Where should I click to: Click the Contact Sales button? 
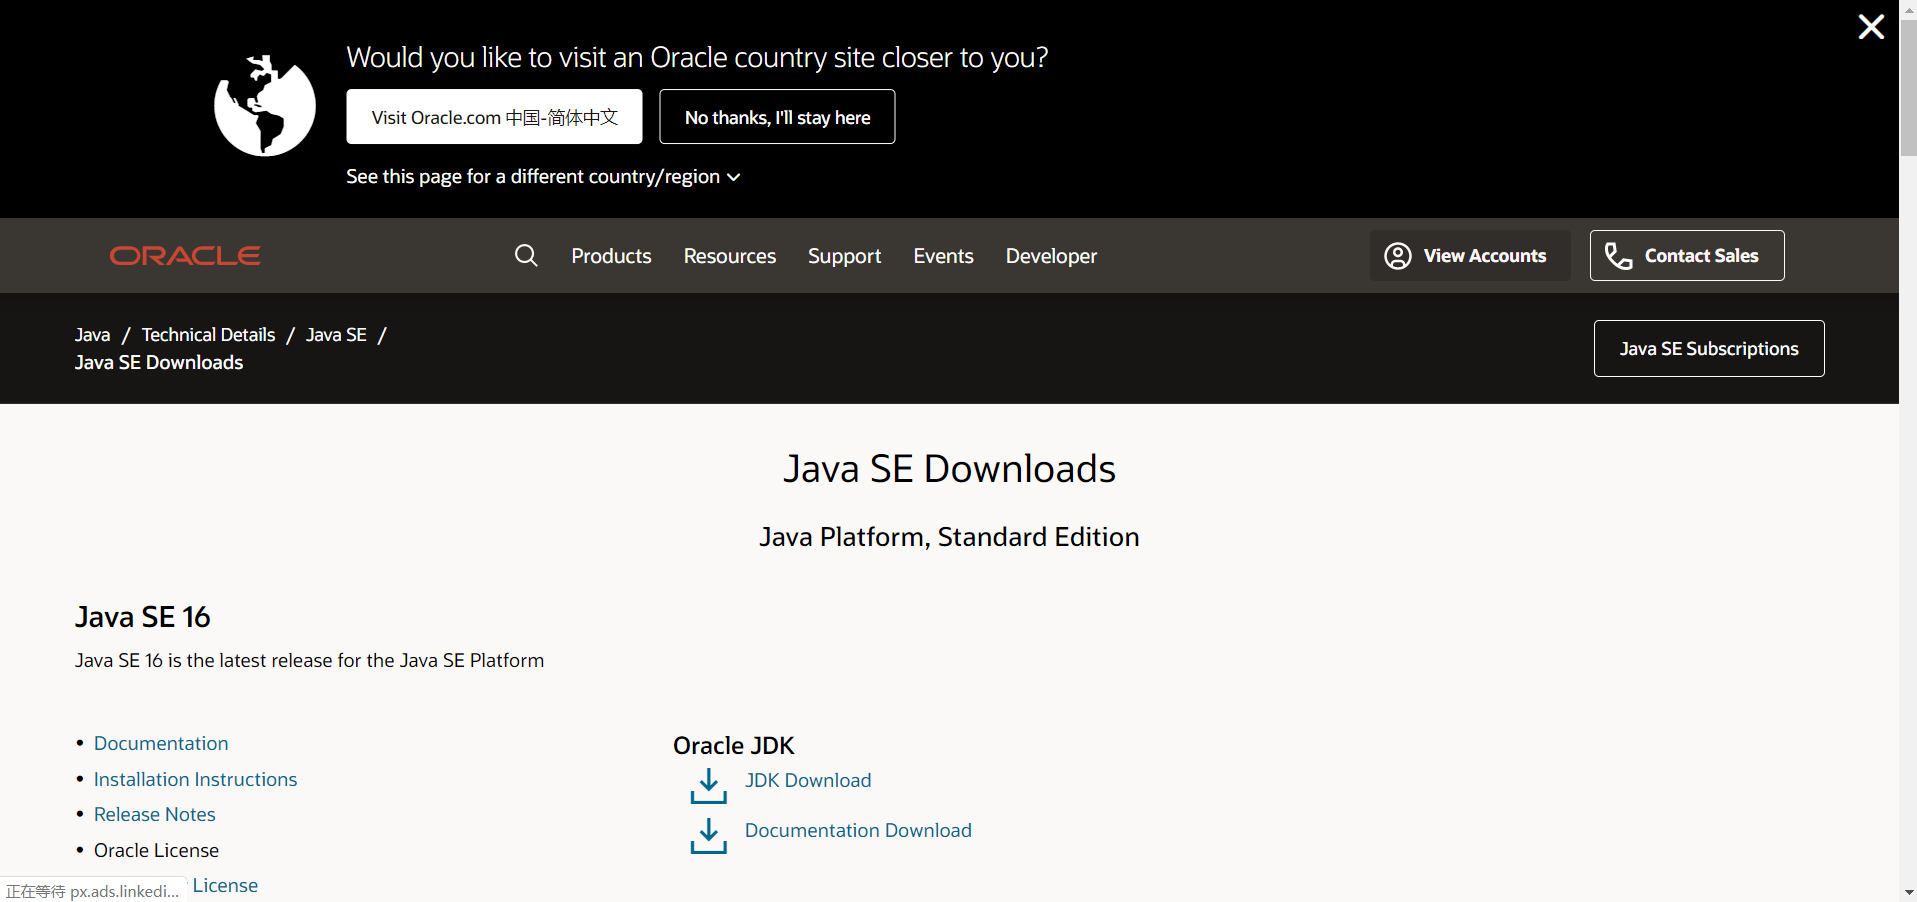pos(1687,256)
